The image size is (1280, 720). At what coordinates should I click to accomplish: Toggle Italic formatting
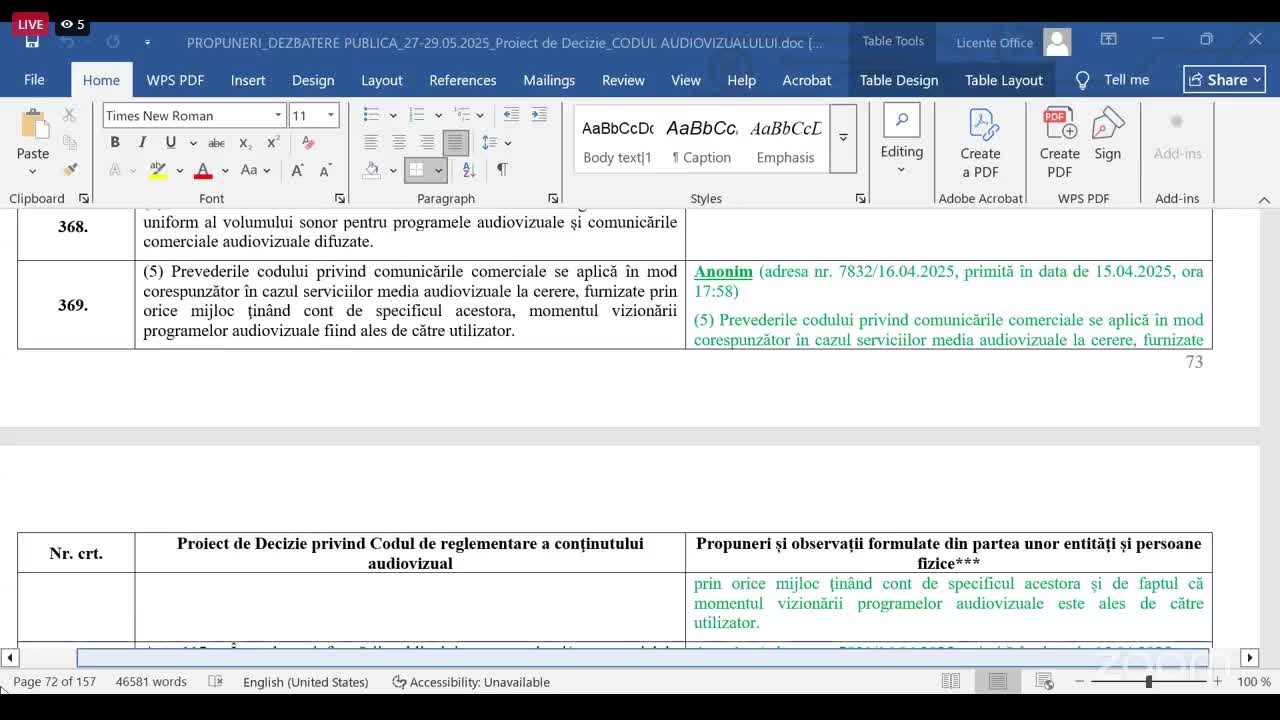pos(142,143)
